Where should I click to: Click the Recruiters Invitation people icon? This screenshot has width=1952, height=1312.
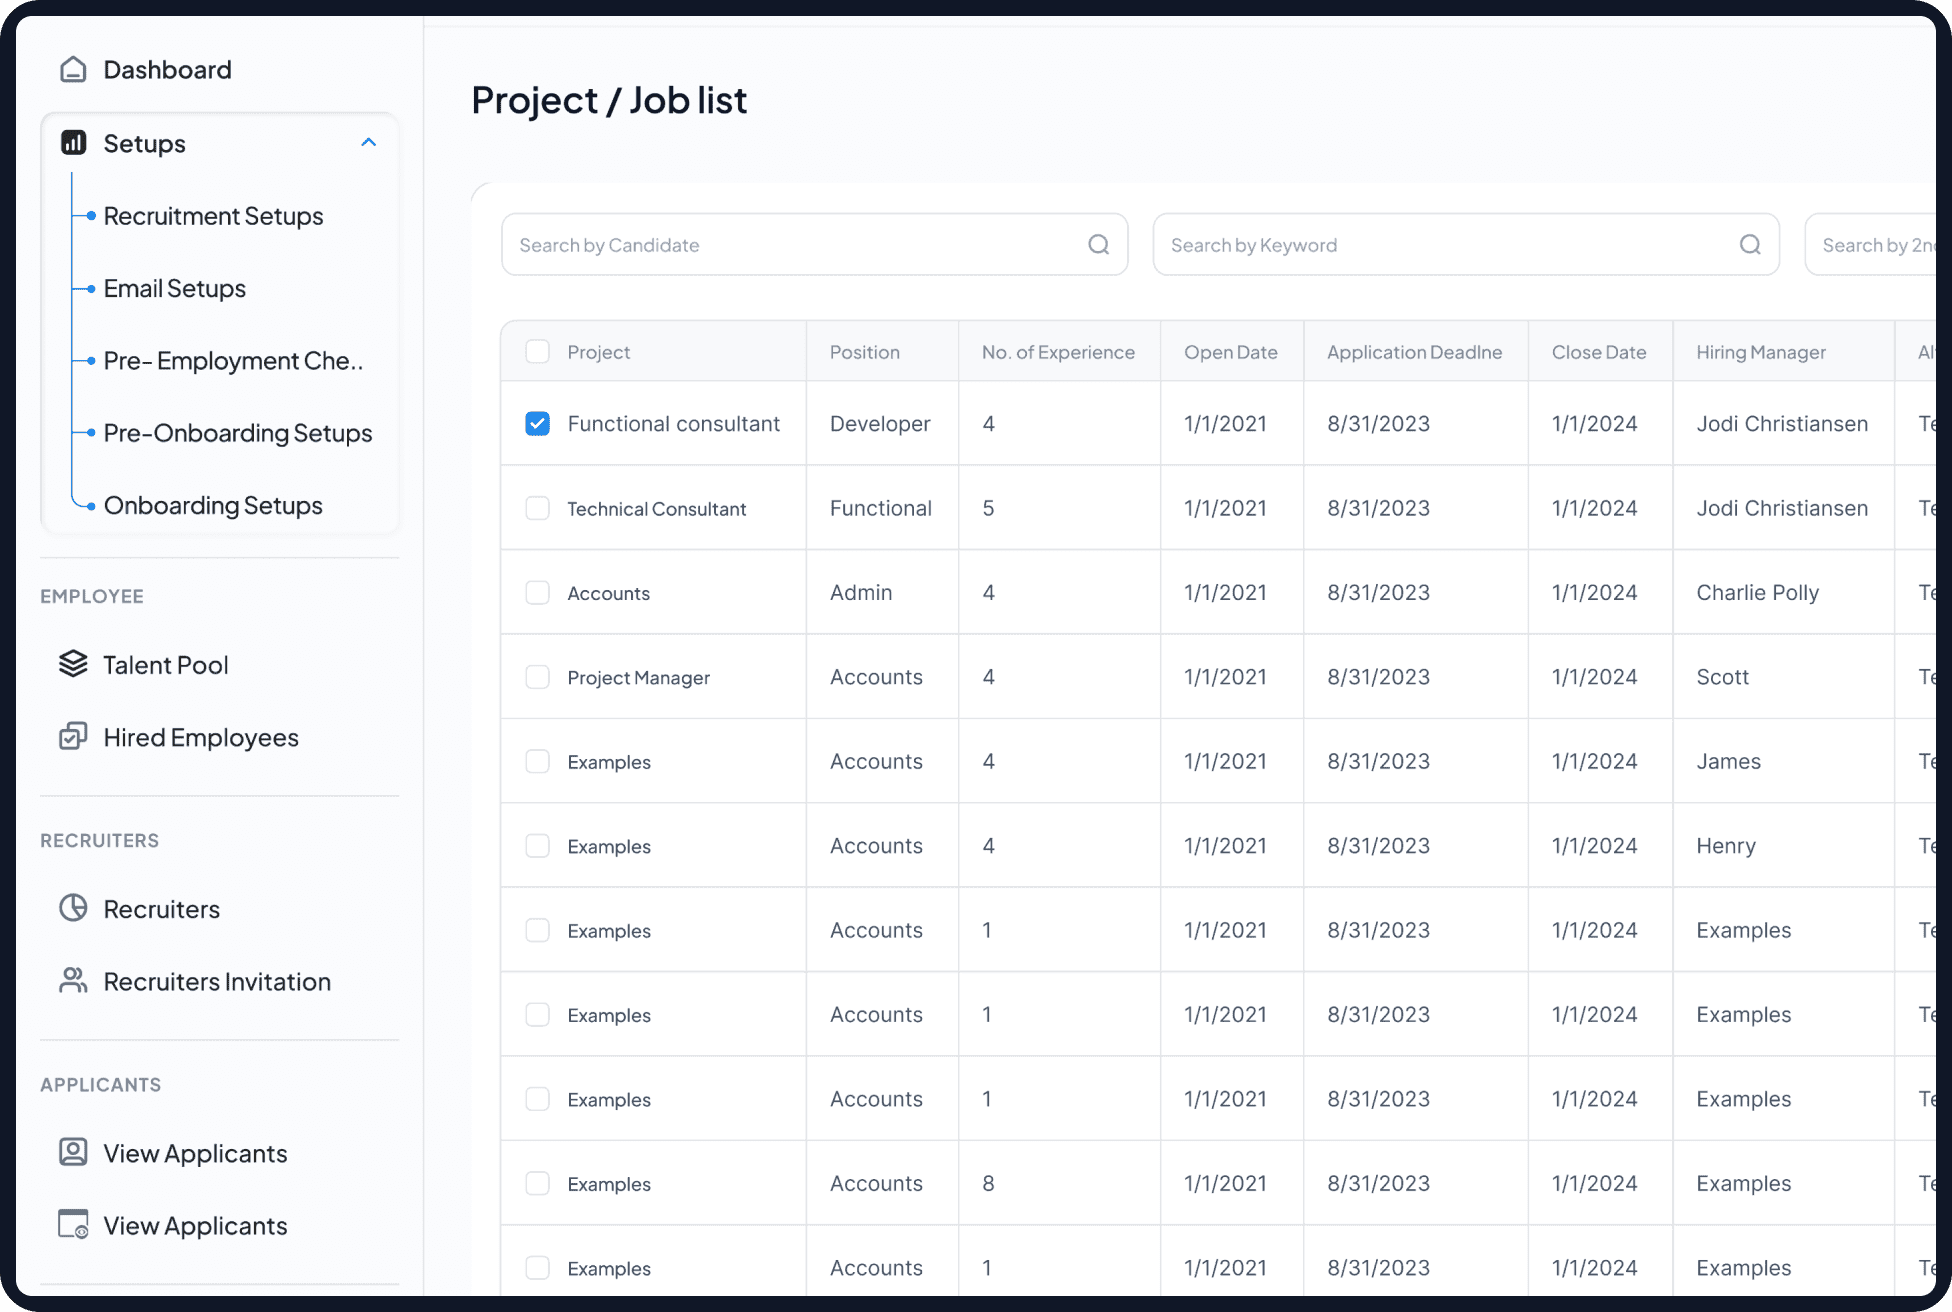click(73, 981)
